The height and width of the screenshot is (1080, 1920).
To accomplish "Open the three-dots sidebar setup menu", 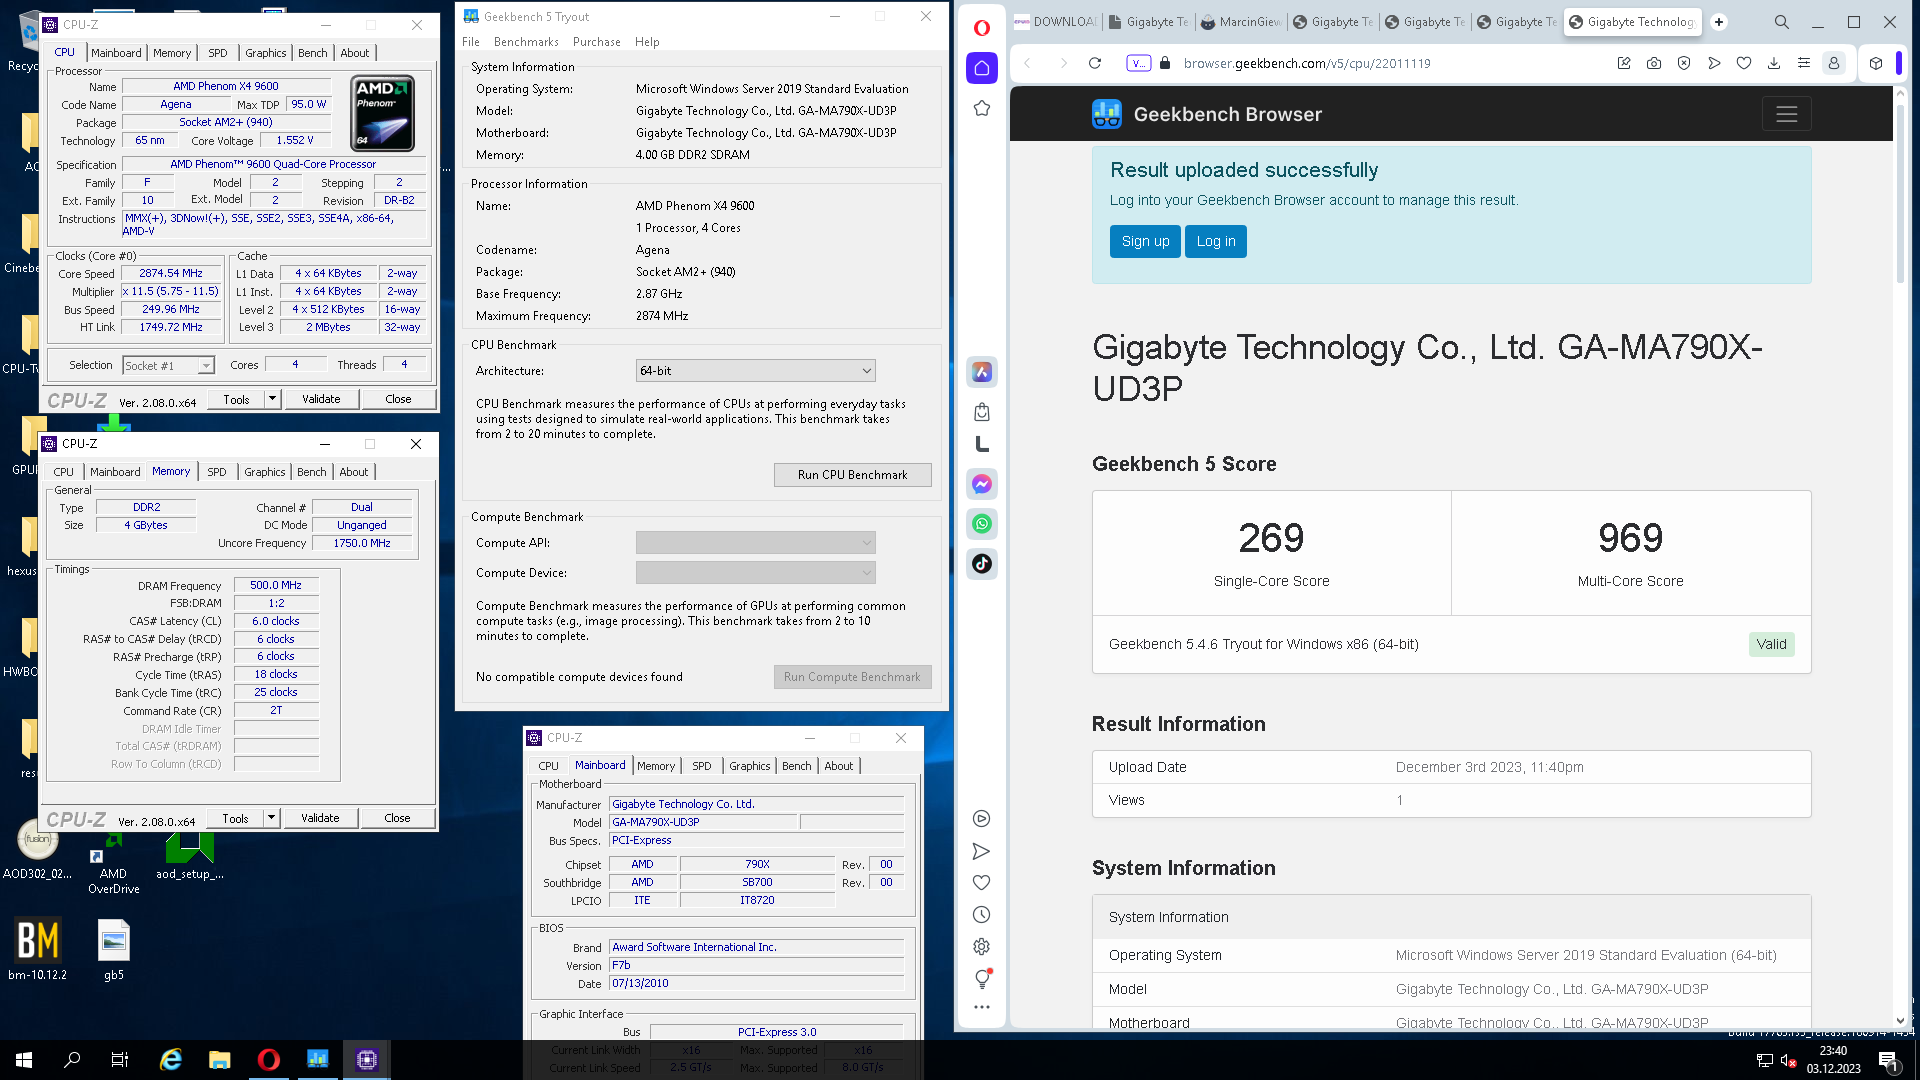I will (x=982, y=1008).
